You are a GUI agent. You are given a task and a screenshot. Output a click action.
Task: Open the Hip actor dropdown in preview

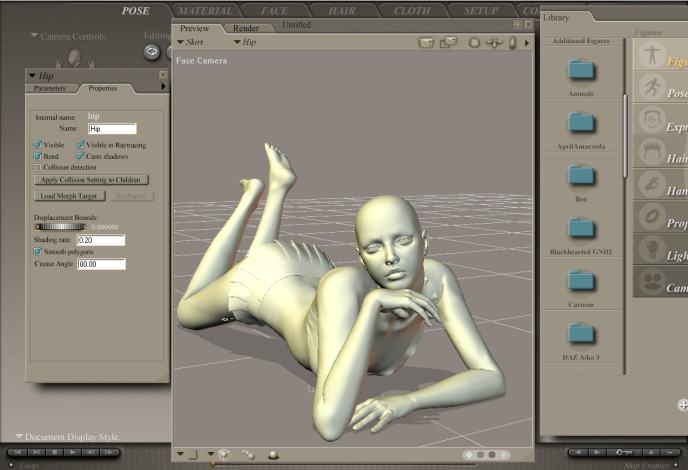pyautogui.click(x=244, y=43)
